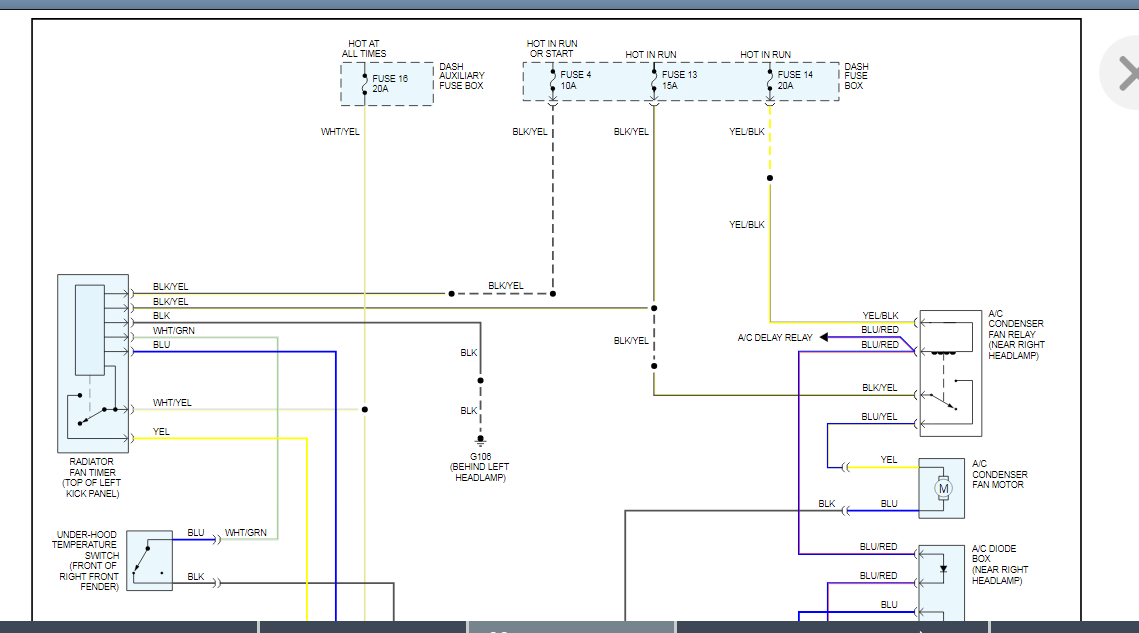Select the highlighted middle segment in bottom bar

(571, 627)
